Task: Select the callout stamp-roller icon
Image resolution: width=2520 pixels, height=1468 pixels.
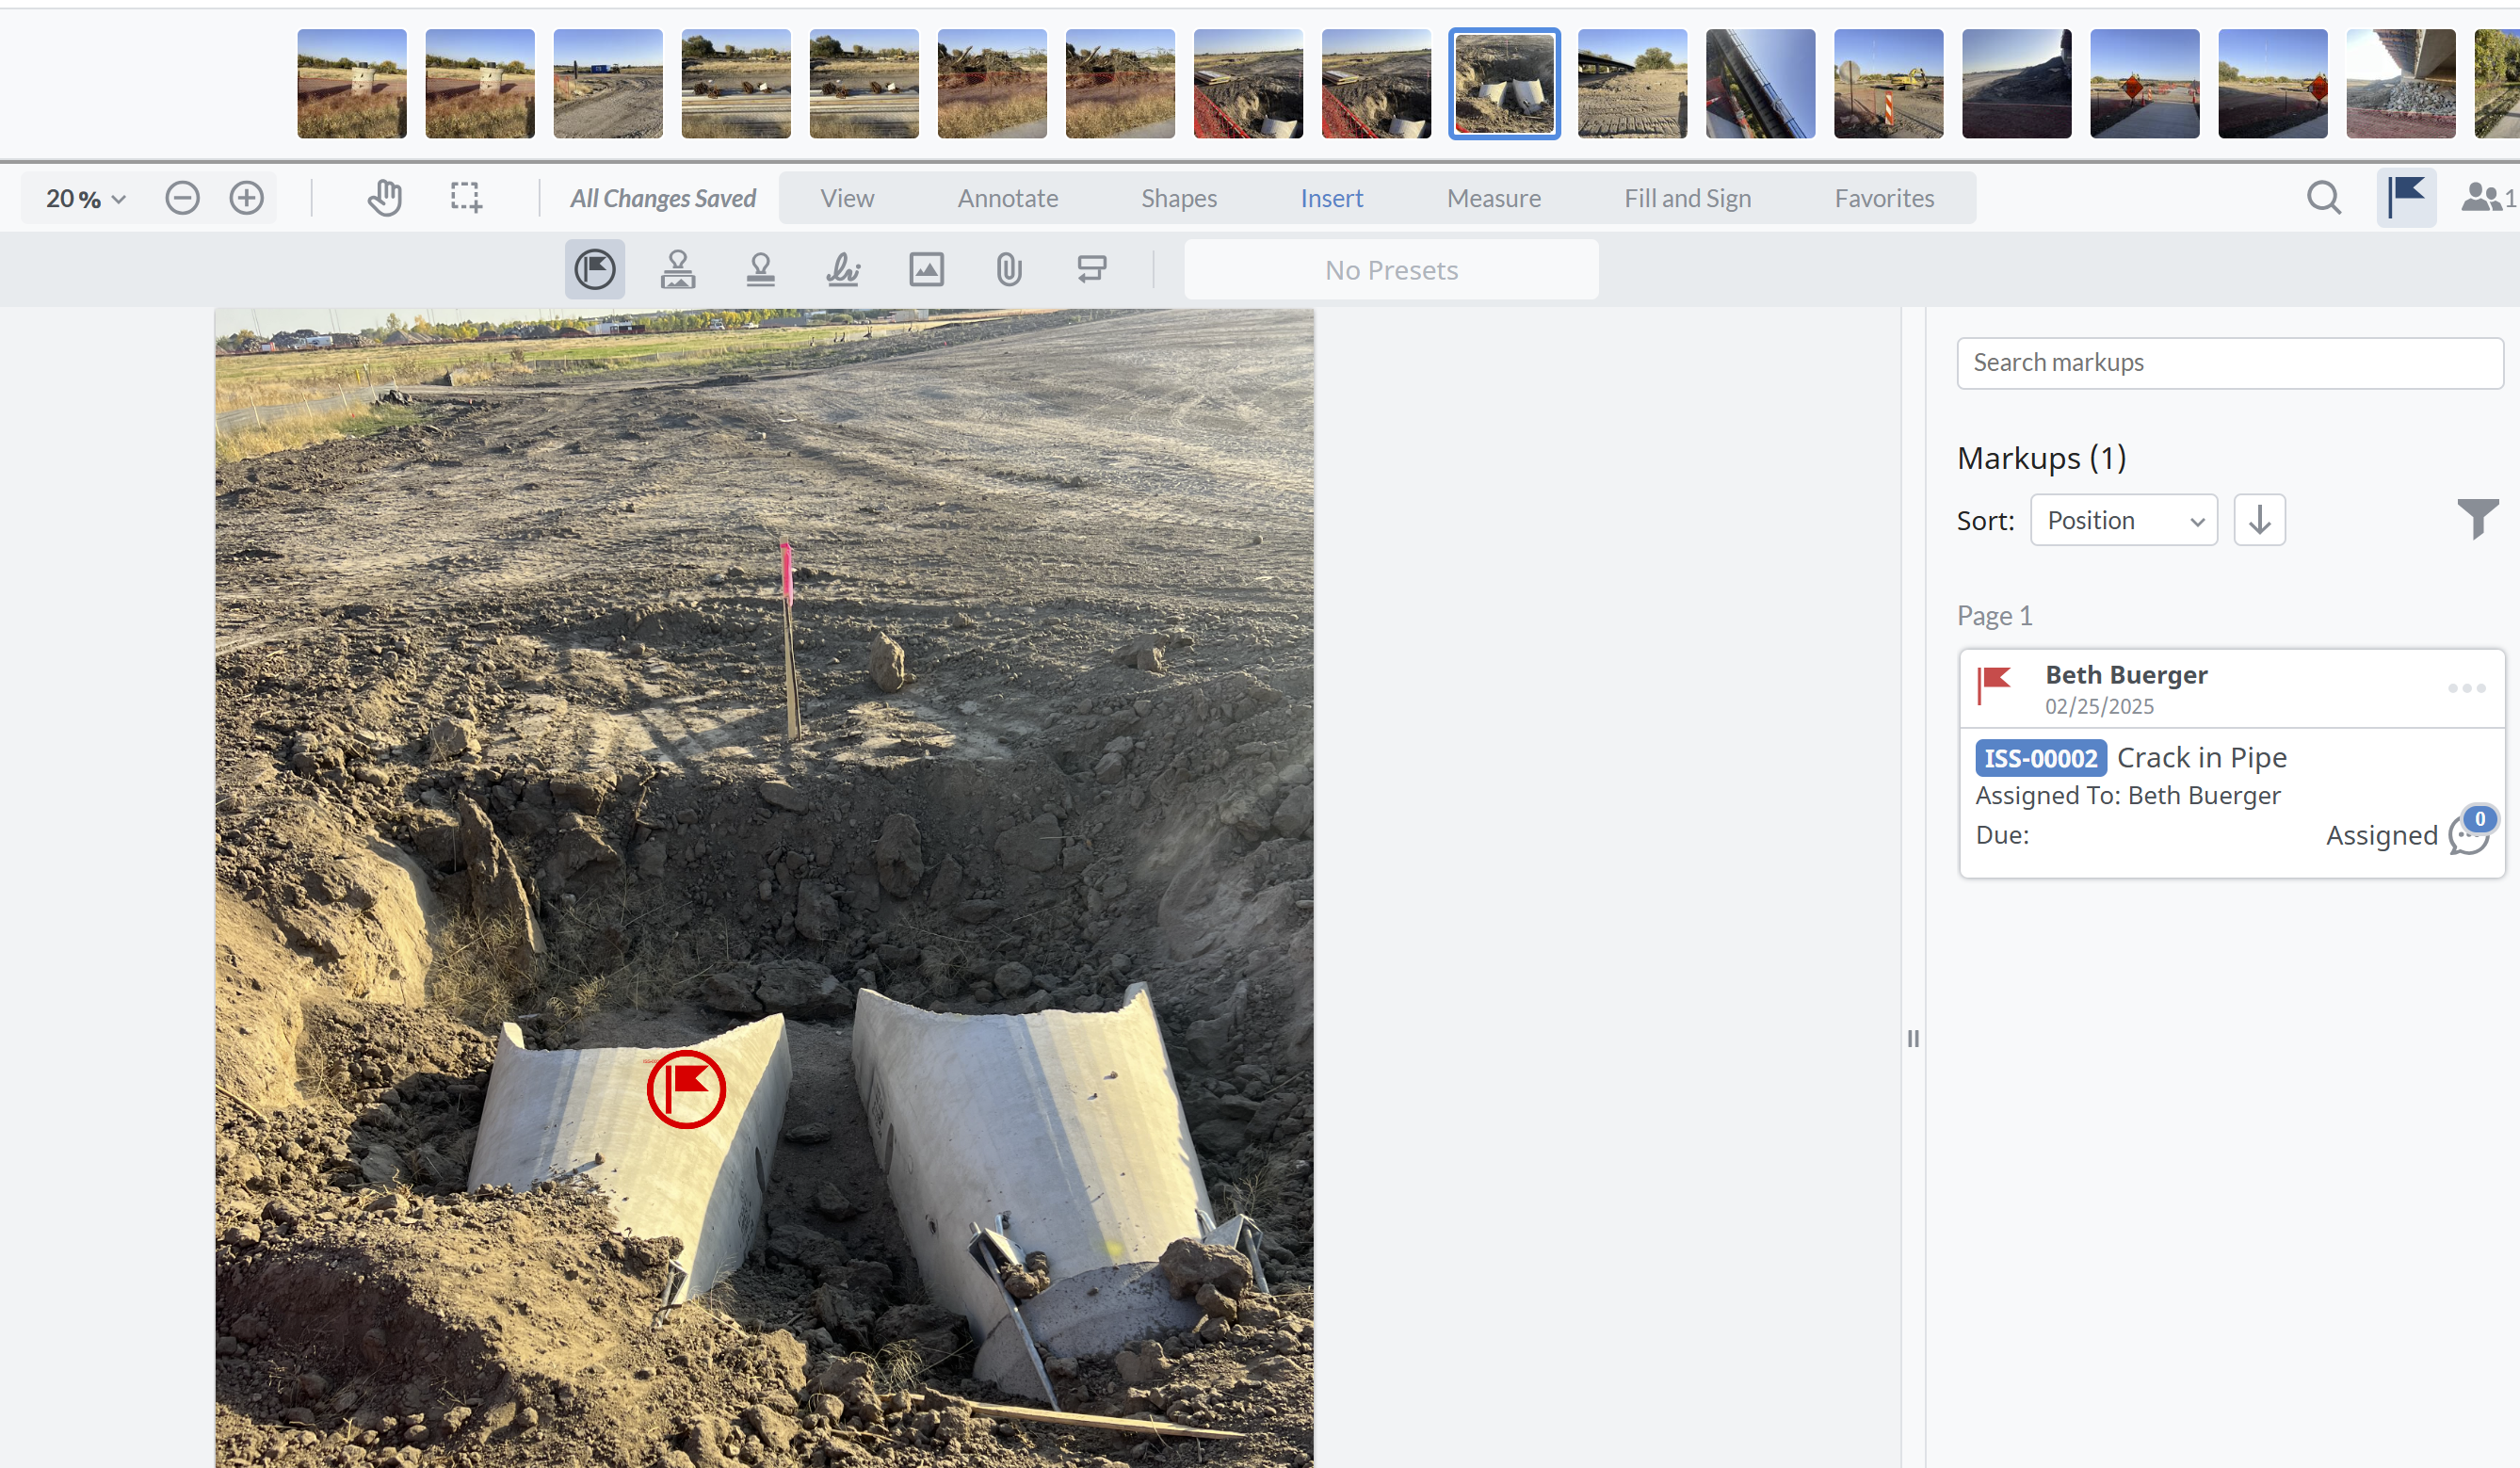Action: point(1092,269)
